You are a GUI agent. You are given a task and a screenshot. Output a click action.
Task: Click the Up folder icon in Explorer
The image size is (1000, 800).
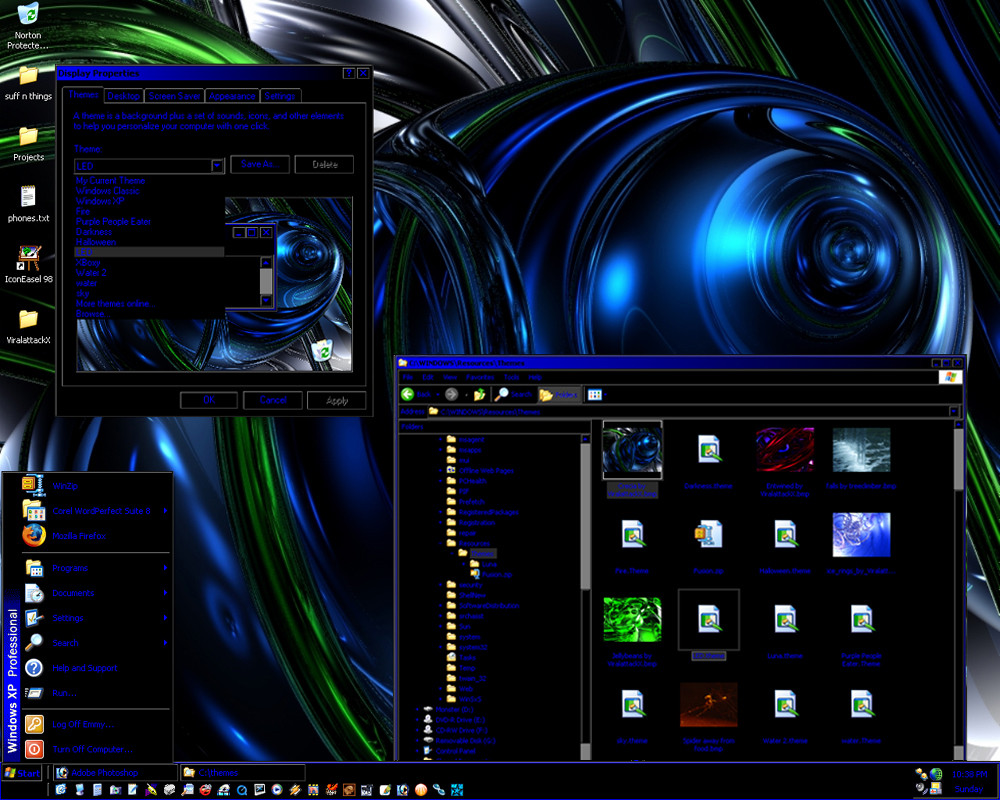click(480, 394)
